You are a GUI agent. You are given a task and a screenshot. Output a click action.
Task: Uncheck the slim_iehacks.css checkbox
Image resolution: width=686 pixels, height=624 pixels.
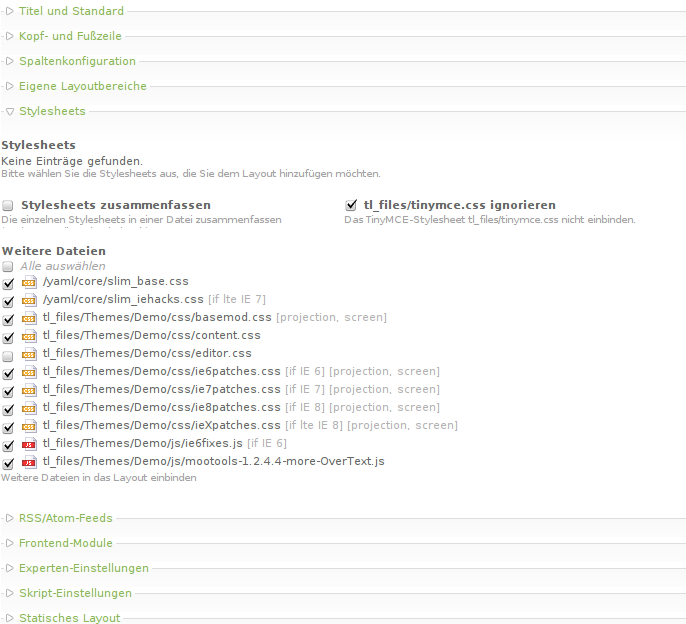tap(8, 301)
